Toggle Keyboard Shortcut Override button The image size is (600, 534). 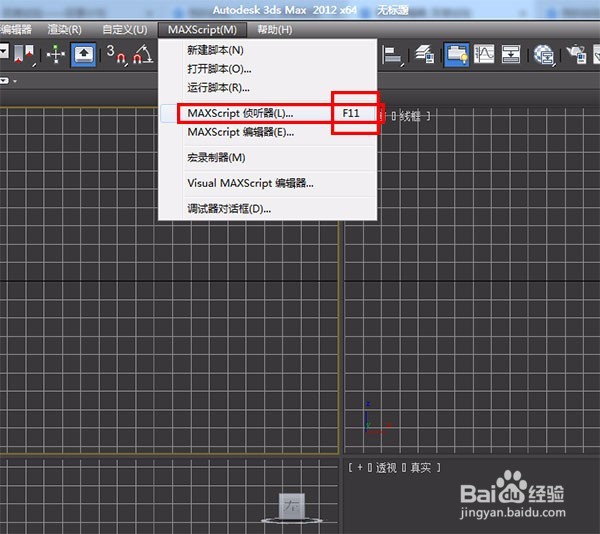[x=83, y=55]
